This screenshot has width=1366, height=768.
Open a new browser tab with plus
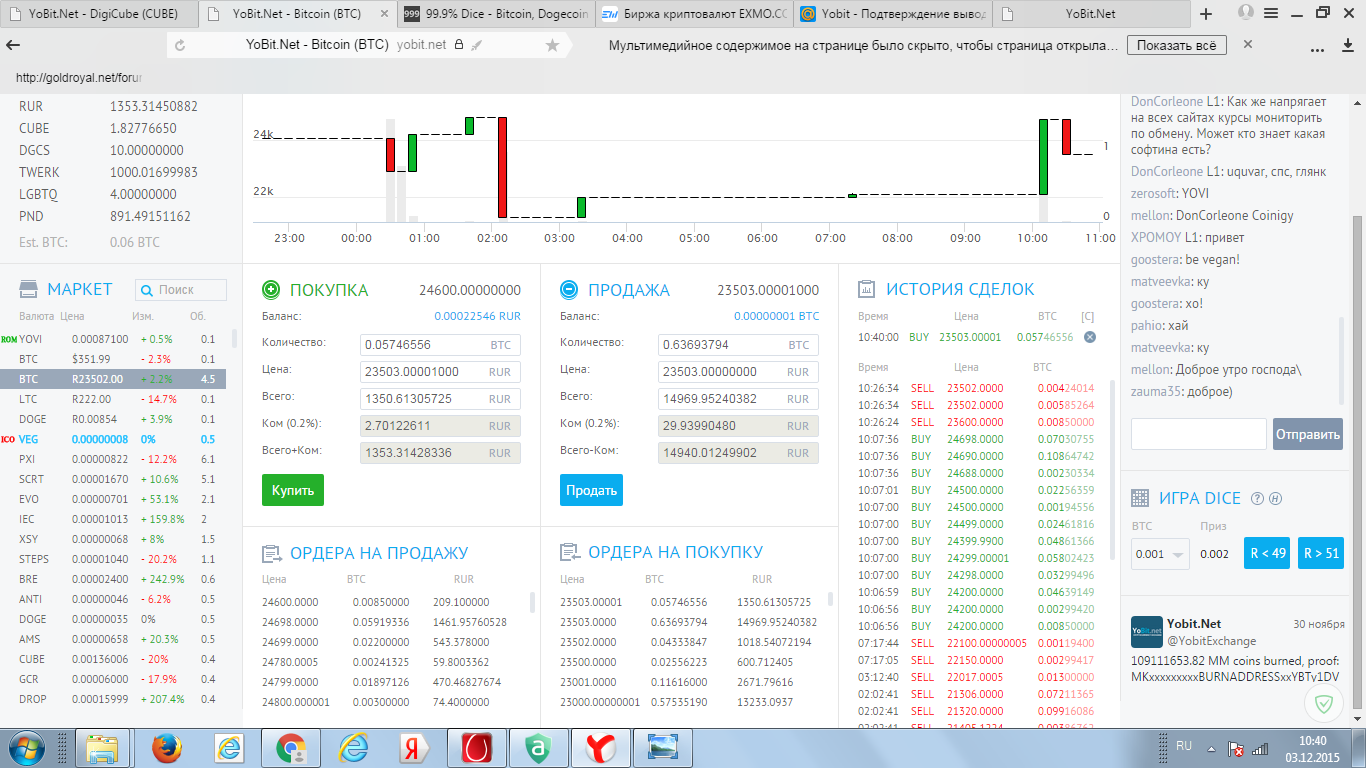point(1206,14)
